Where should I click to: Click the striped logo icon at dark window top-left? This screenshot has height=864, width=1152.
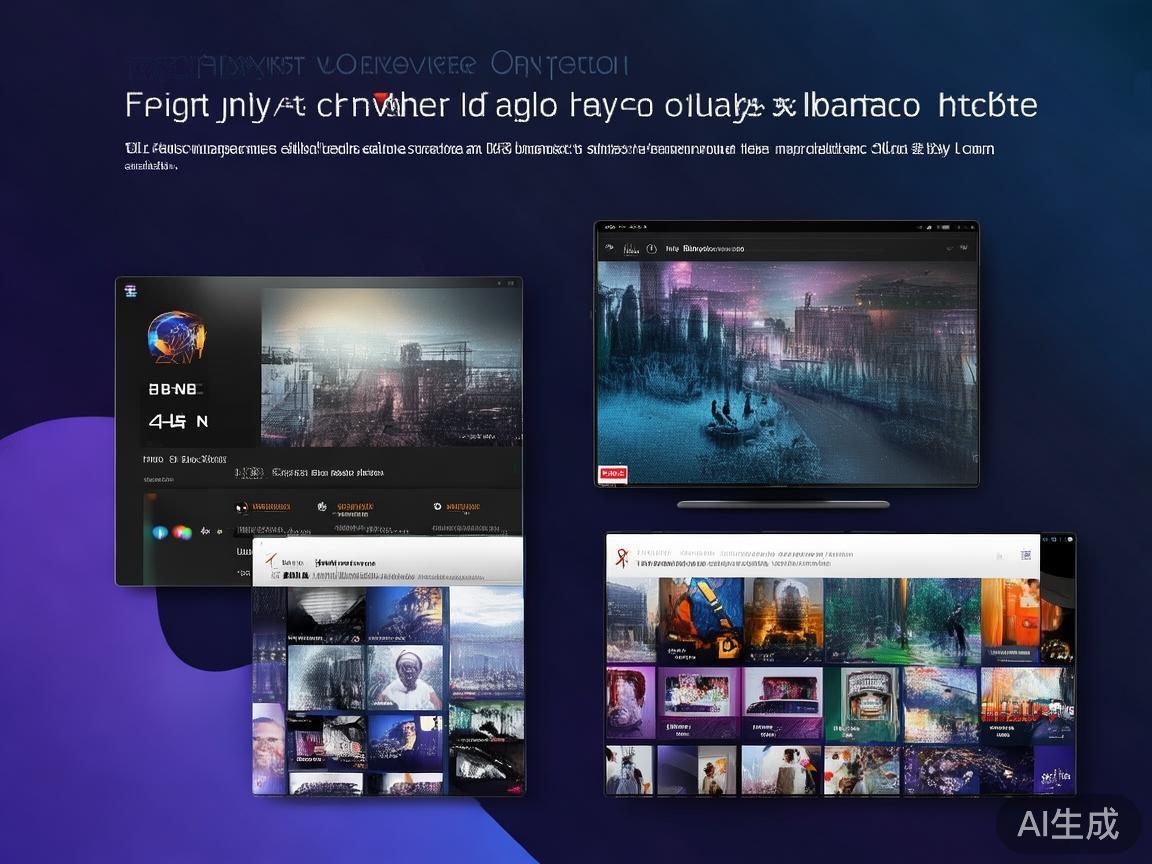(x=130, y=291)
